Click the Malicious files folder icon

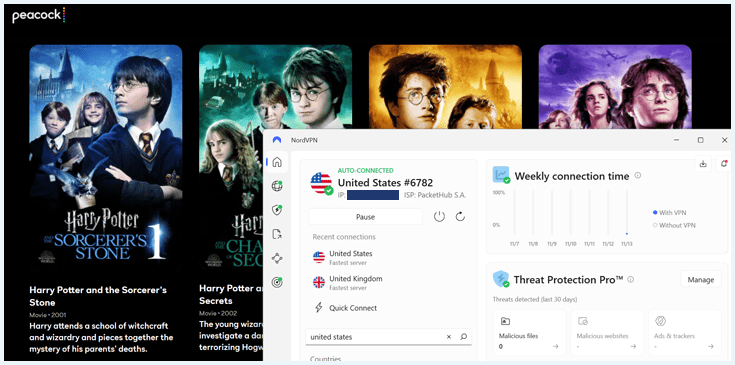coord(505,321)
